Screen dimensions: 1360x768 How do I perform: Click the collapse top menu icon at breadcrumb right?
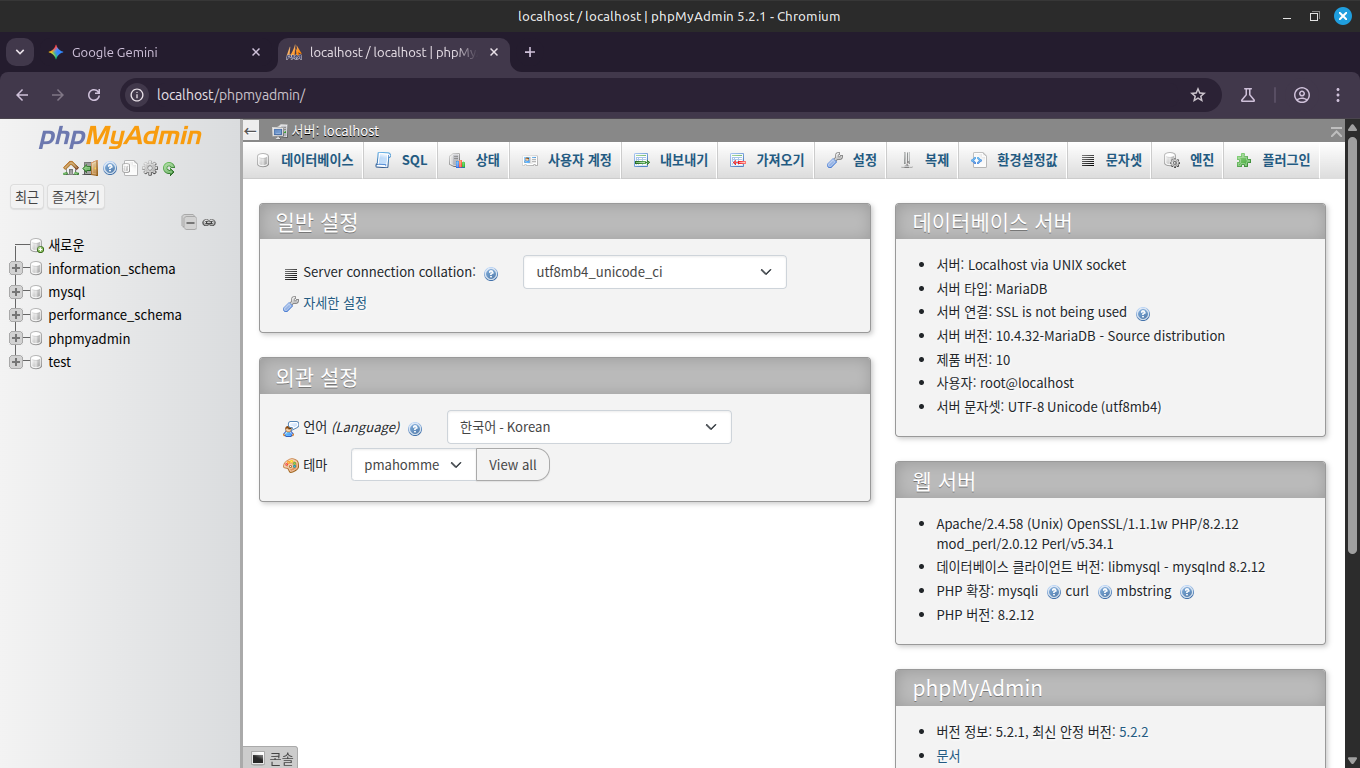point(1336,131)
